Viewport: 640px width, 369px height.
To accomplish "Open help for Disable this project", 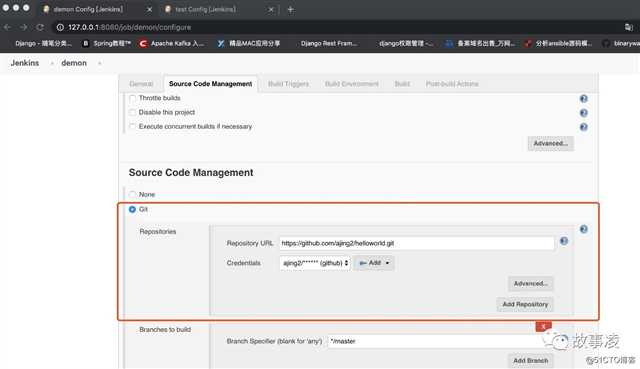I will click(584, 113).
